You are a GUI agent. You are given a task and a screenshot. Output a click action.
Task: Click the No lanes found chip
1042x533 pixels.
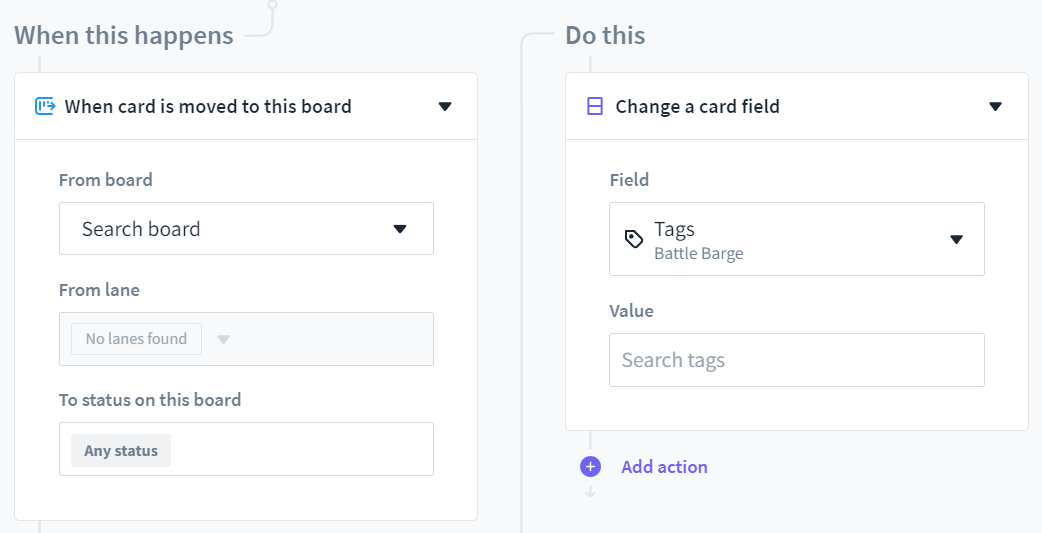coord(136,339)
